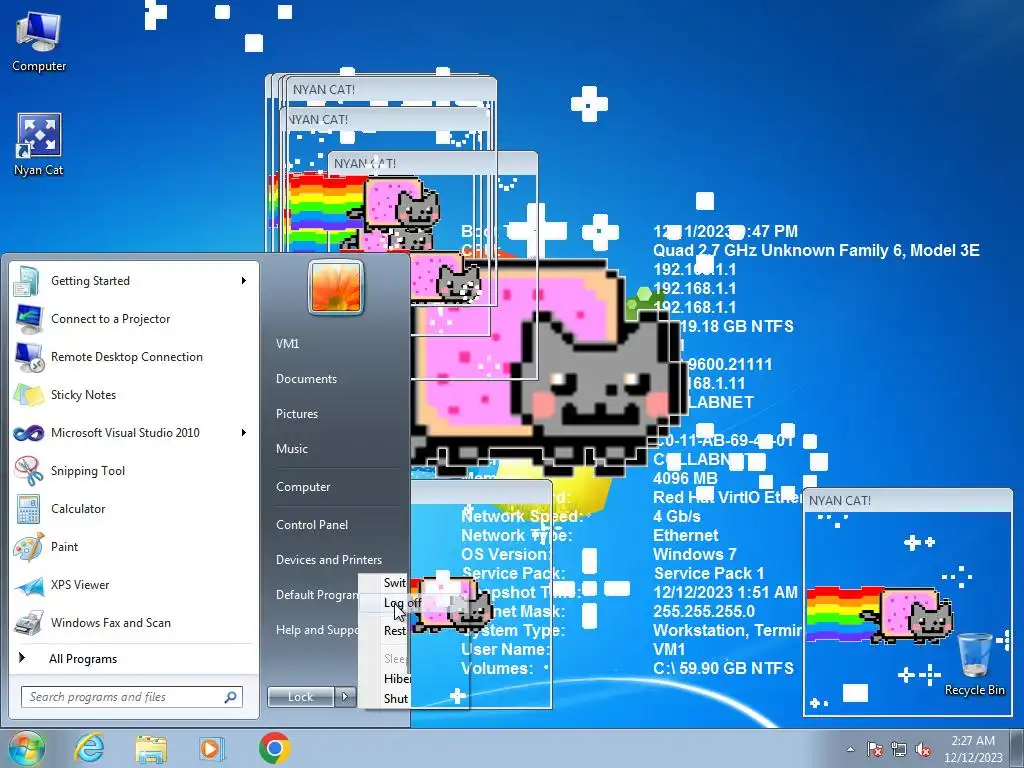Image resolution: width=1024 pixels, height=768 pixels.
Task: Open the Action Center flag icon
Action: tap(874, 749)
